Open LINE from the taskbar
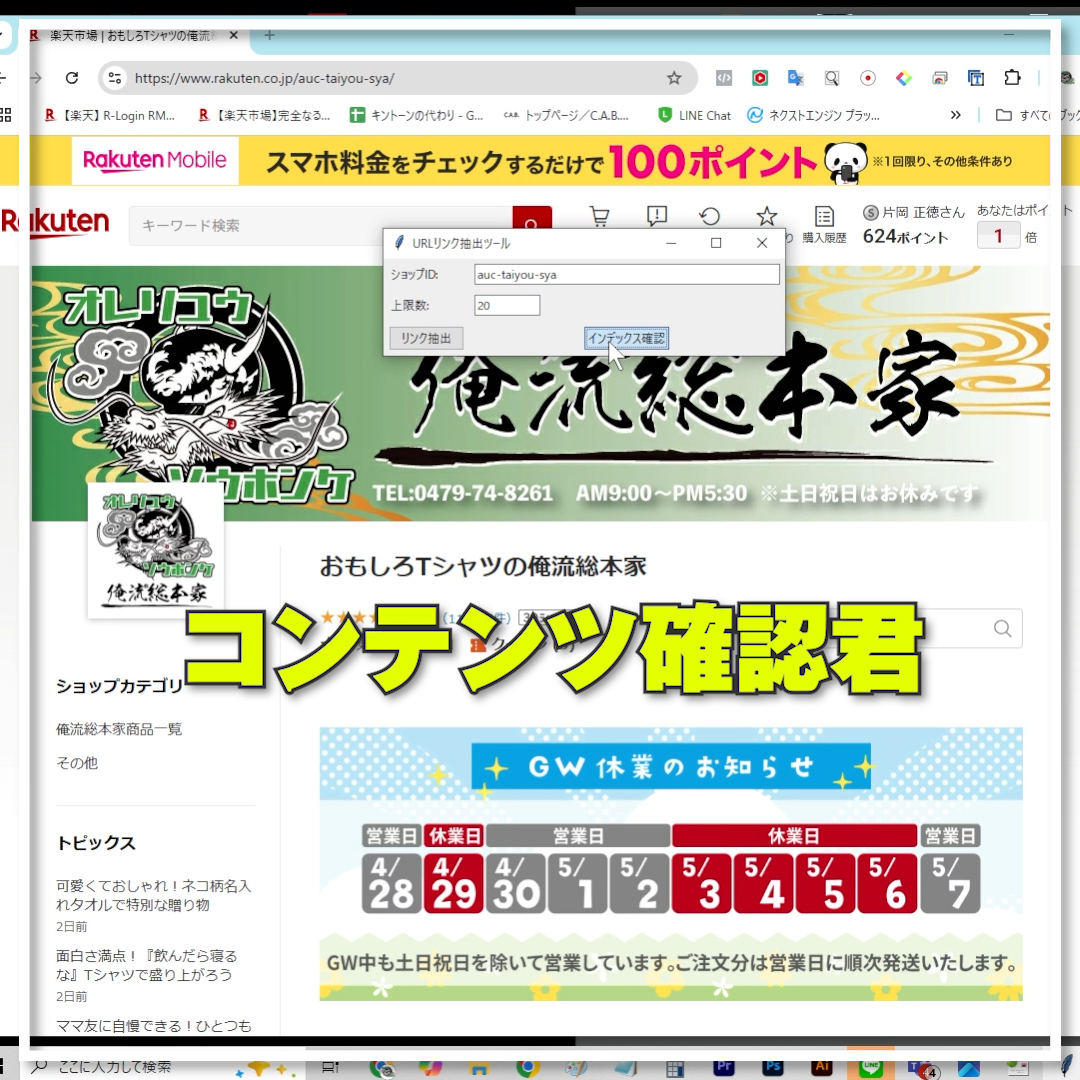Viewport: 1080px width, 1080px height. point(871,1067)
